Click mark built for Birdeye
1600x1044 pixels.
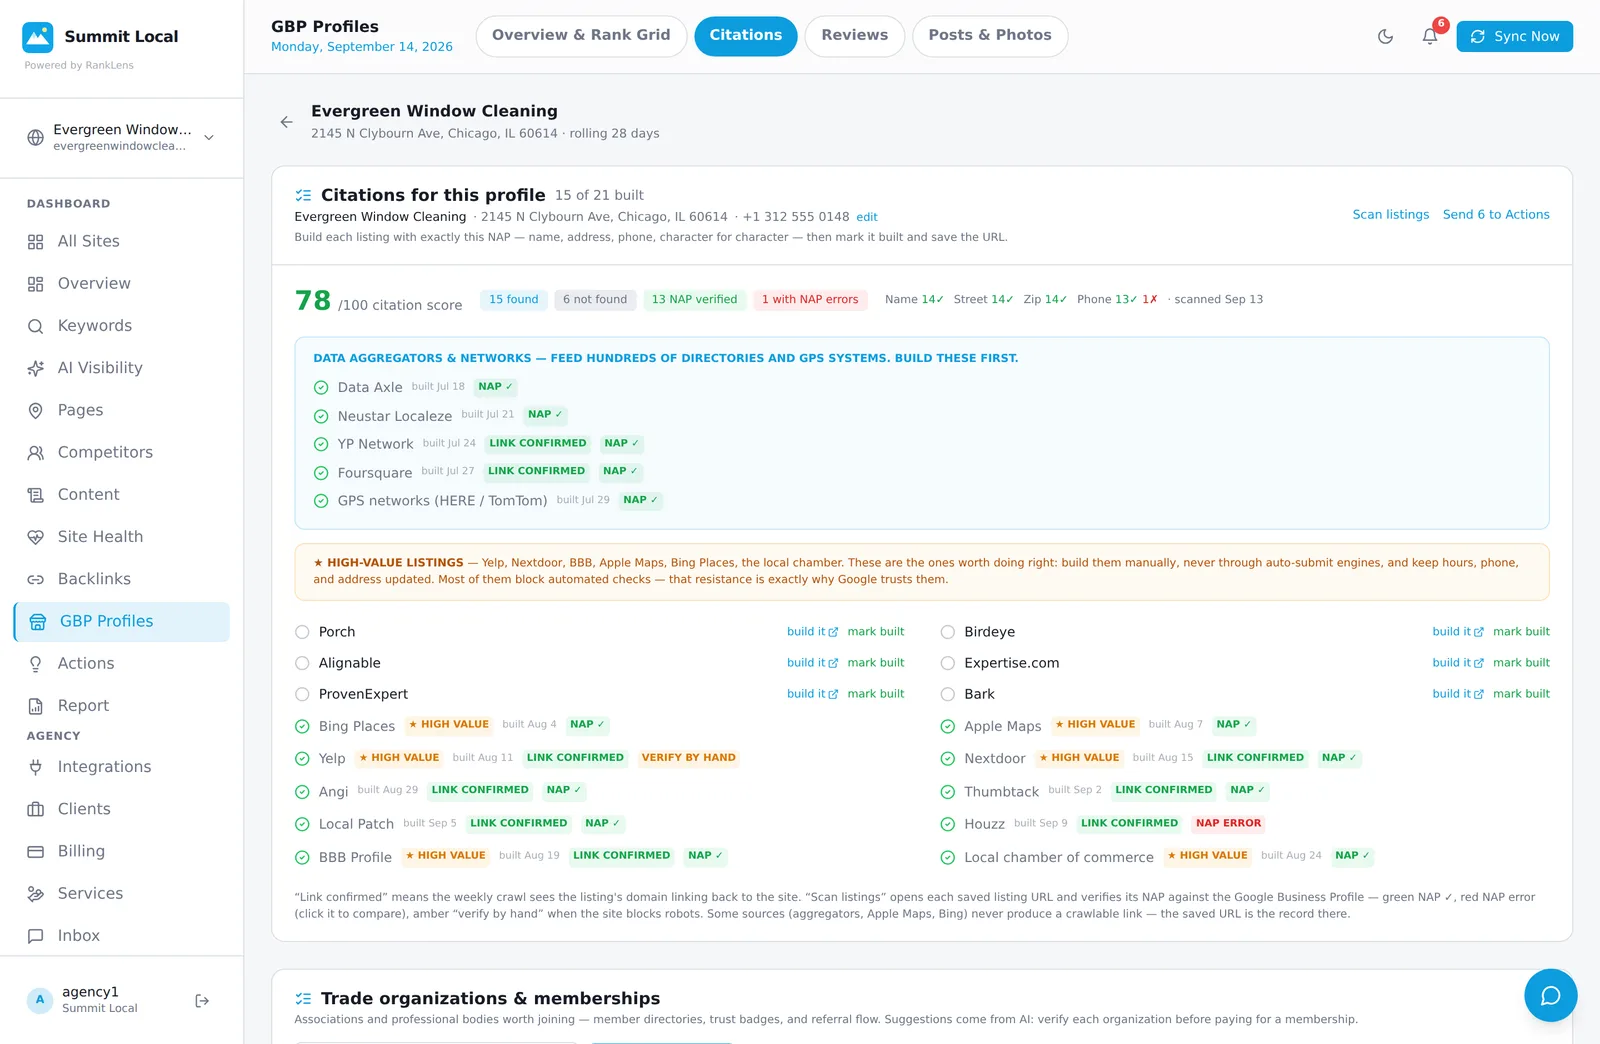[1521, 632]
